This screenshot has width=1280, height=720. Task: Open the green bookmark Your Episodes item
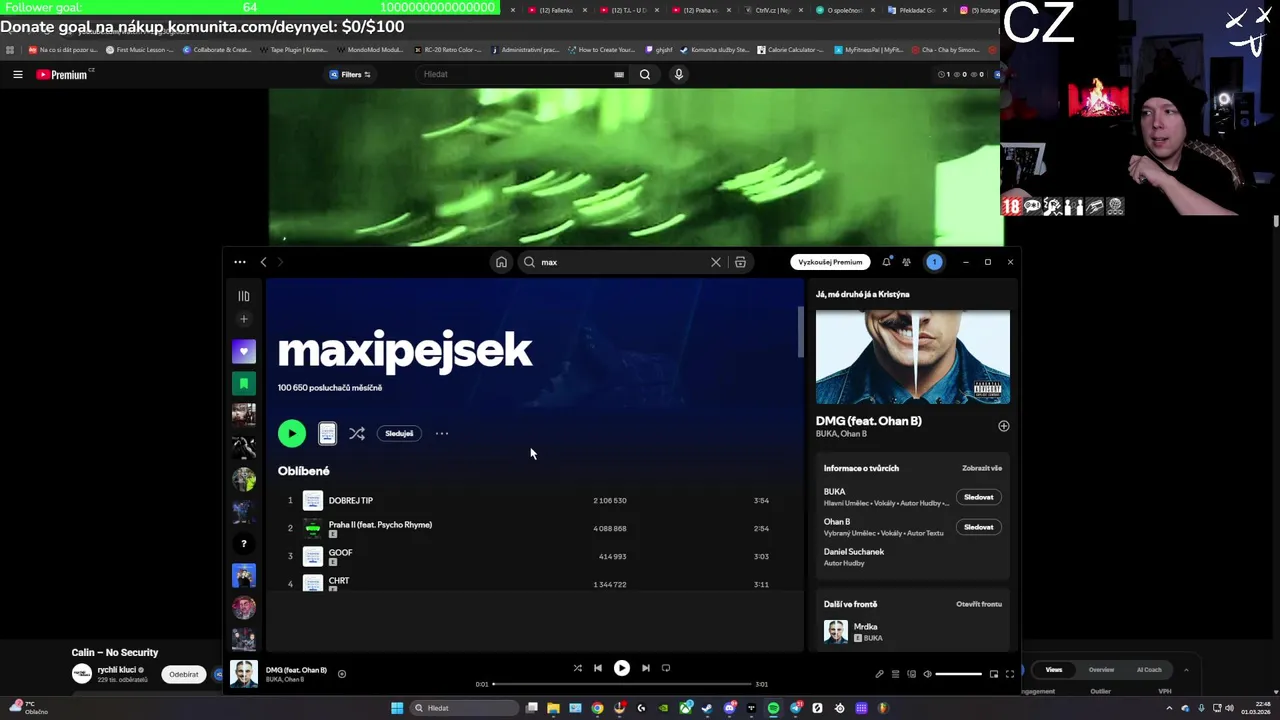pos(243,383)
